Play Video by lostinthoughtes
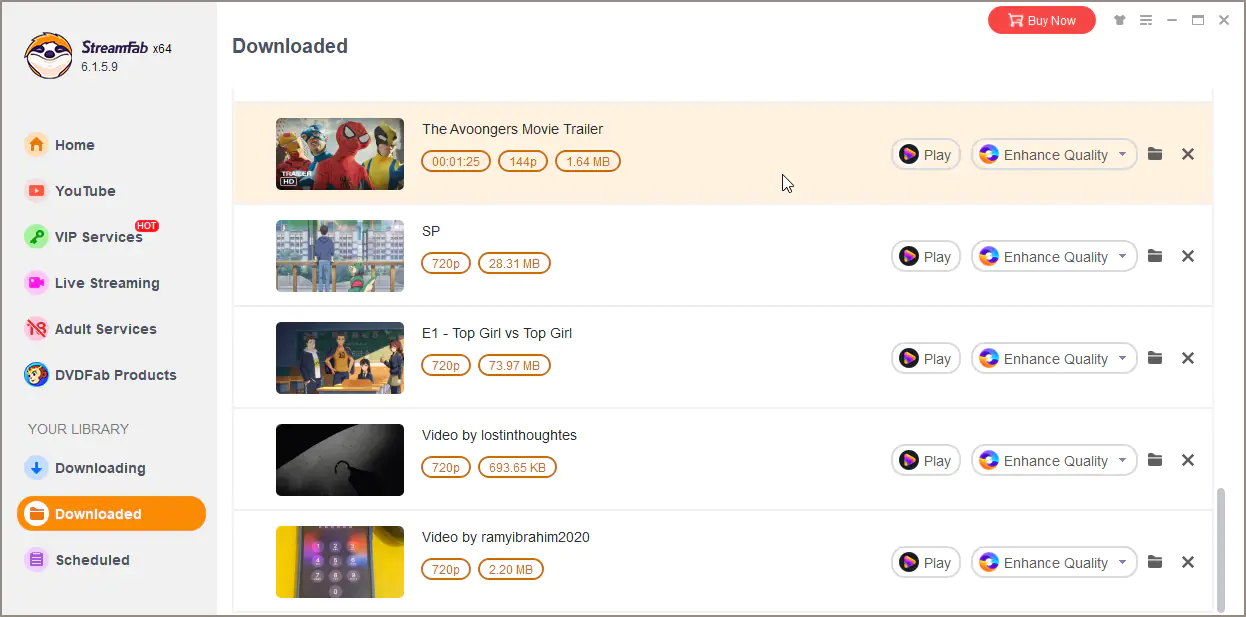This screenshot has height=617, width=1246. (x=925, y=460)
